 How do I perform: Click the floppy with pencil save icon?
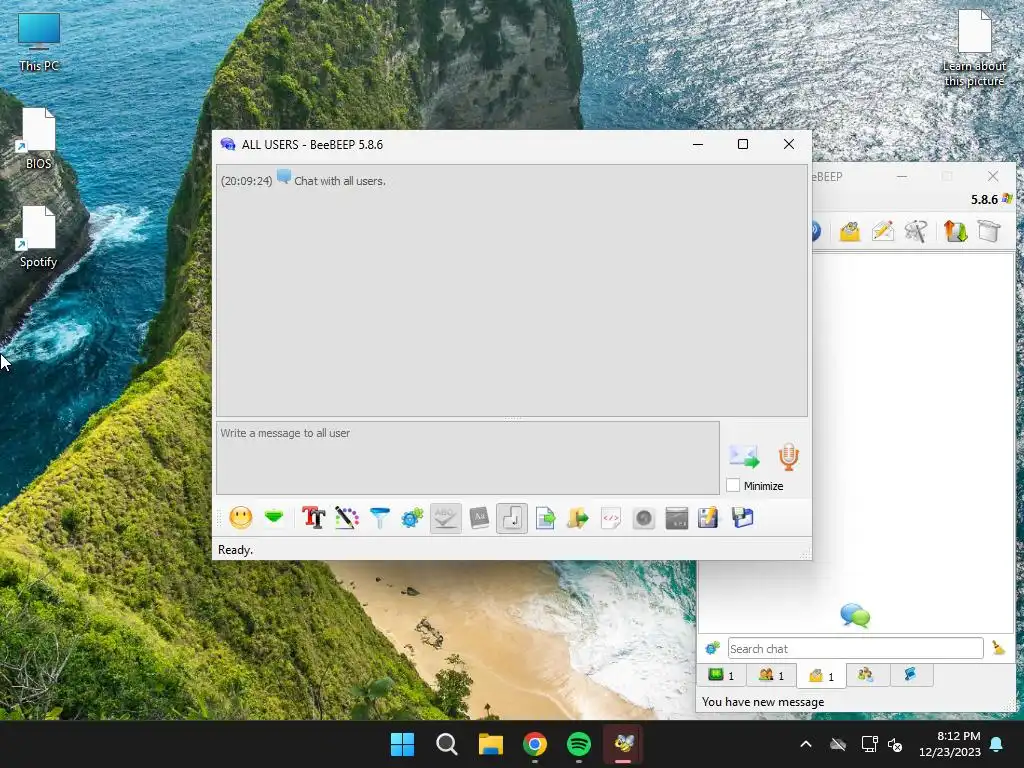pos(709,518)
